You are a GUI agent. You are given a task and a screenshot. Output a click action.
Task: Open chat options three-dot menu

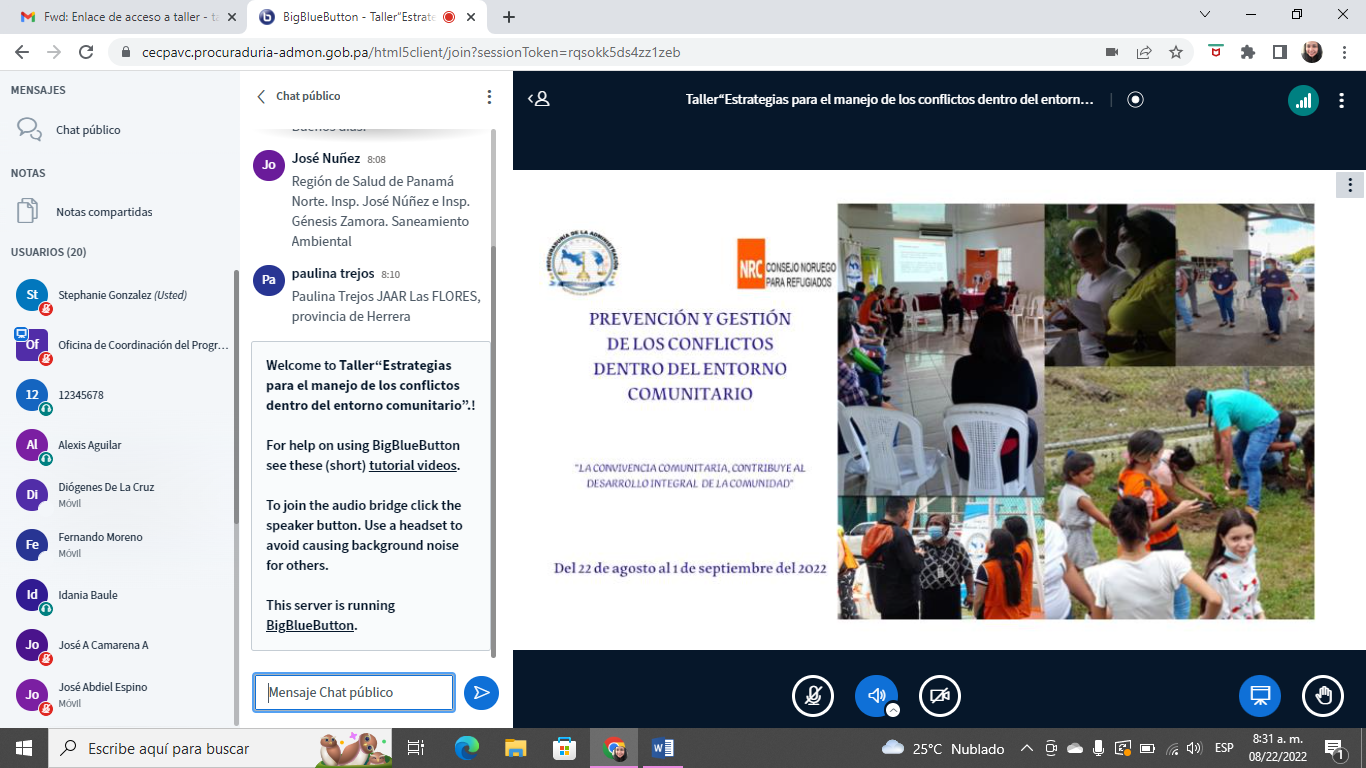pos(489,97)
